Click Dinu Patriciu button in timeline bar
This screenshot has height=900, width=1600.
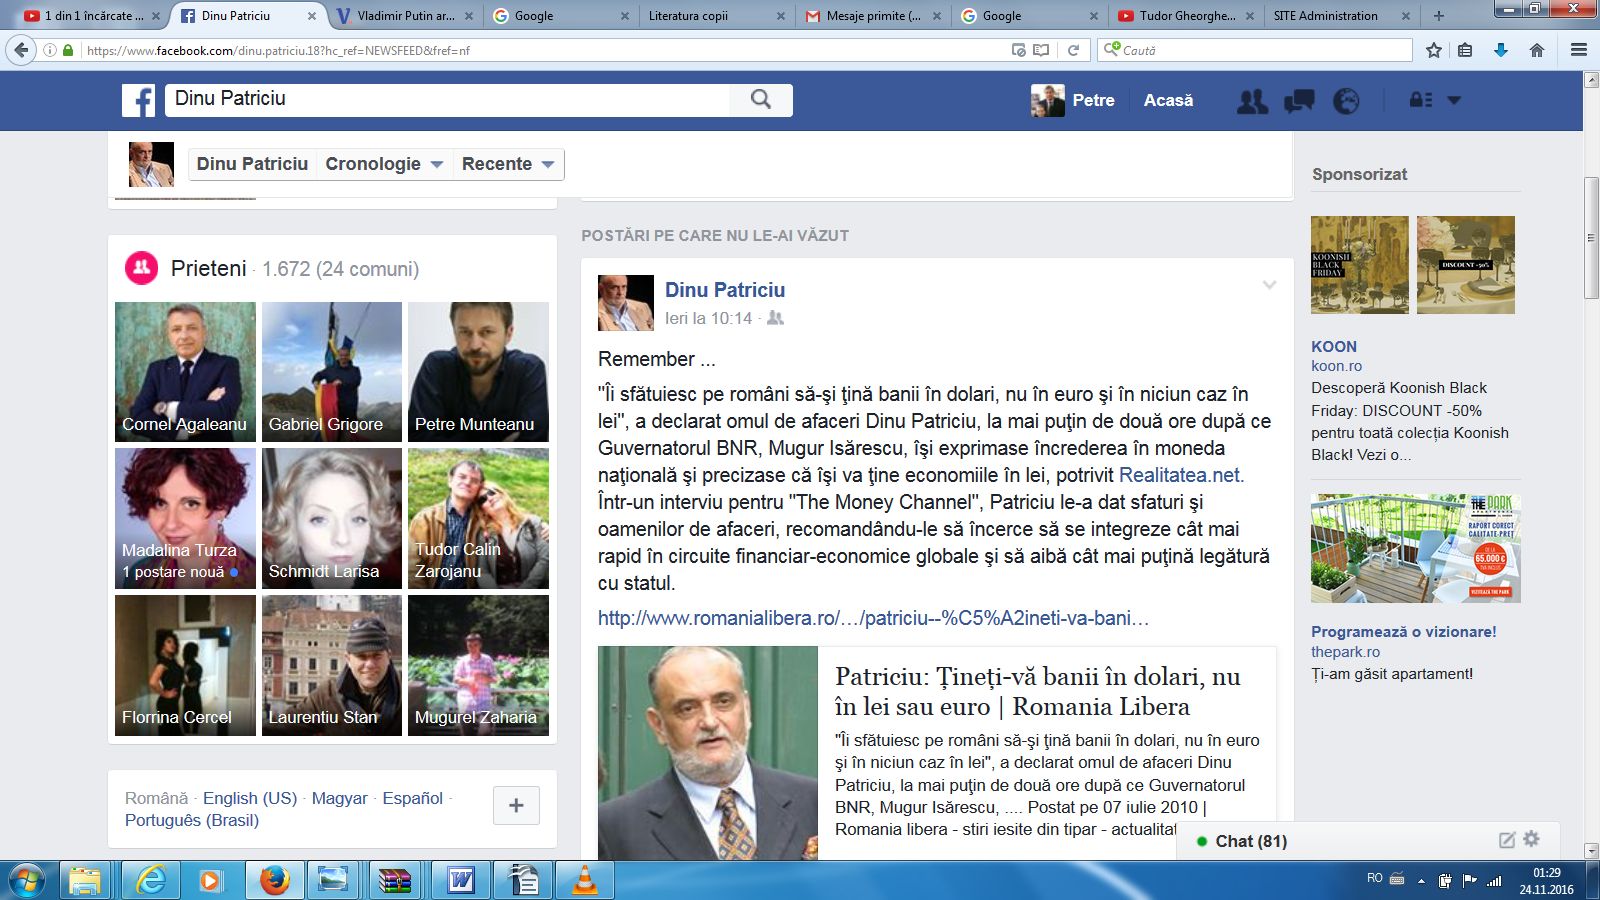coord(252,164)
